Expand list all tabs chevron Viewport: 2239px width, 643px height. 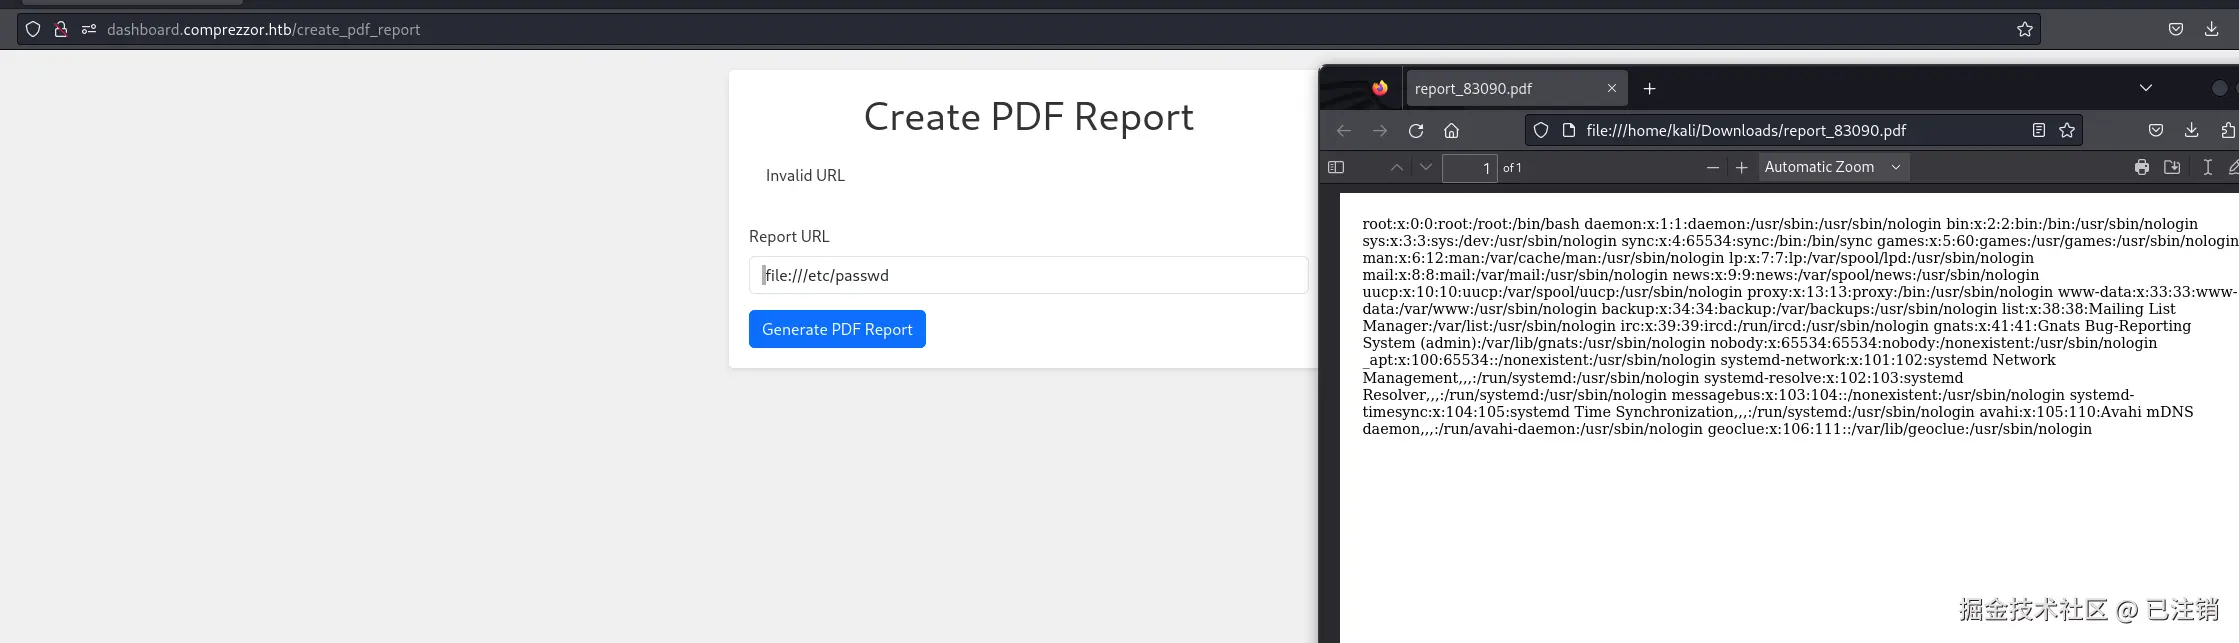pyautogui.click(x=2146, y=88)
